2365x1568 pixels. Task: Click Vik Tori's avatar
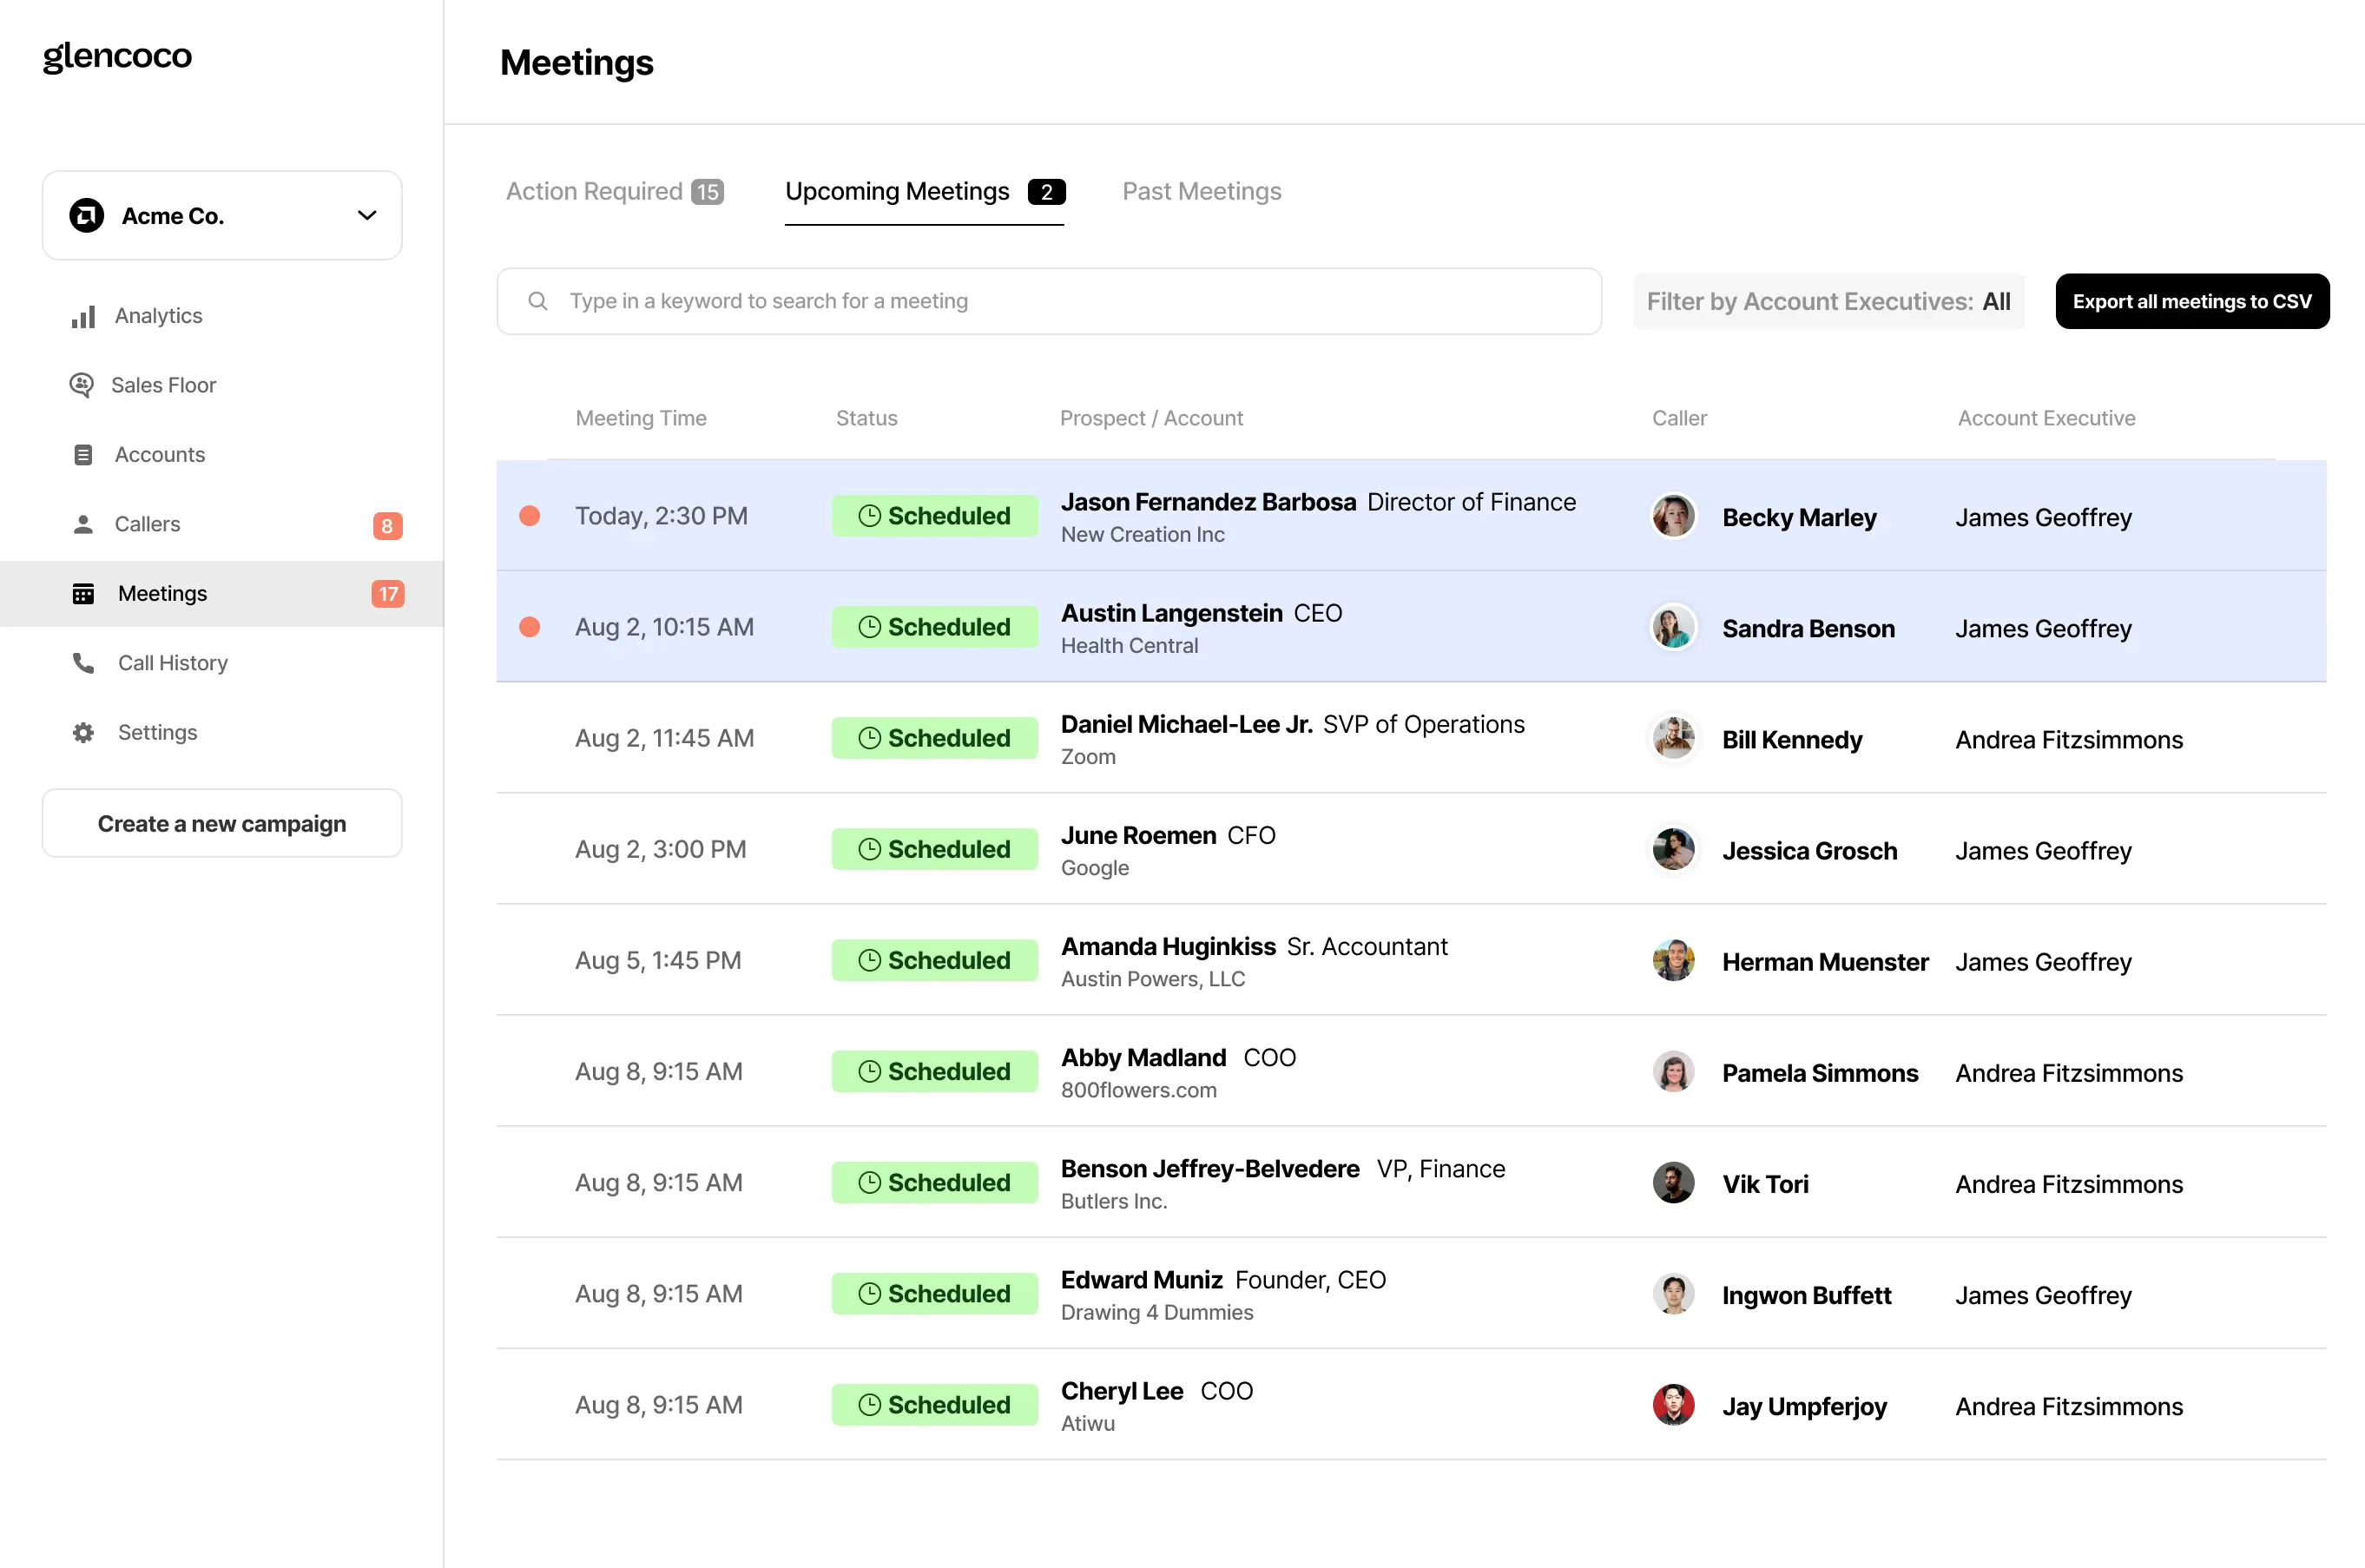point(1673,1182)
